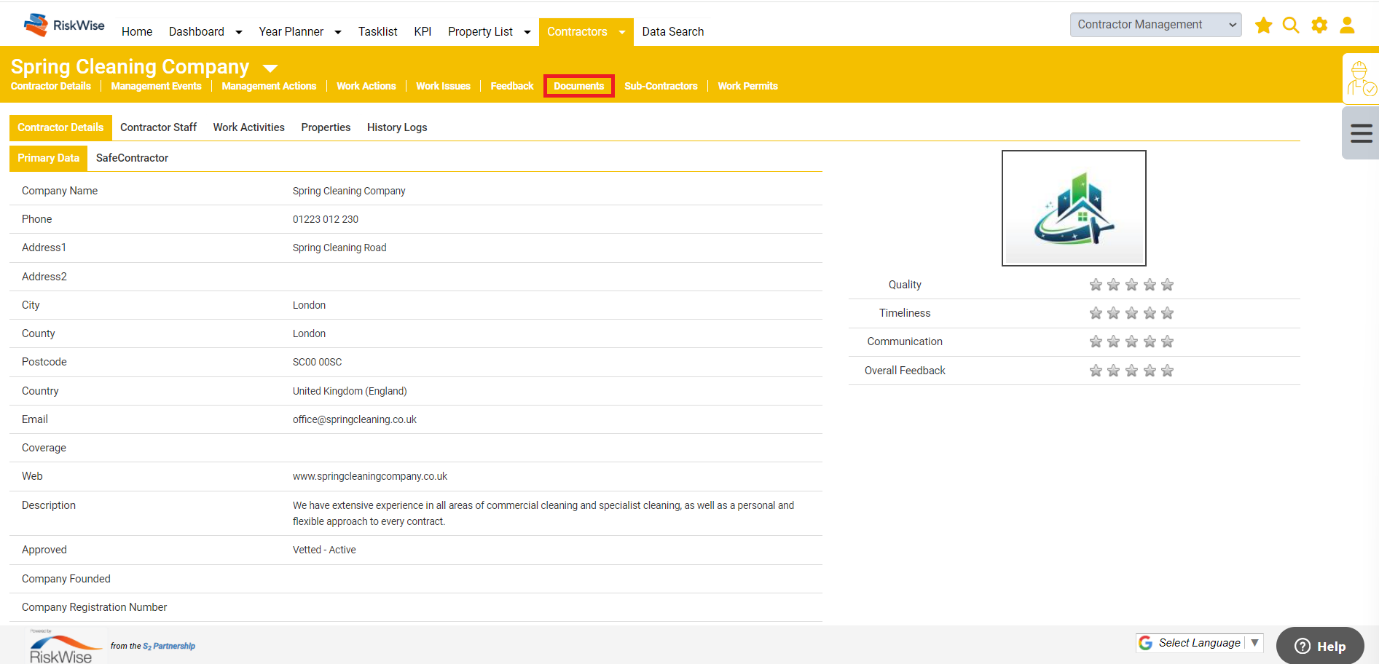The image size is (1379, 664).
Task: Rate Communication with the fourth star
Action: [1149, 342]
